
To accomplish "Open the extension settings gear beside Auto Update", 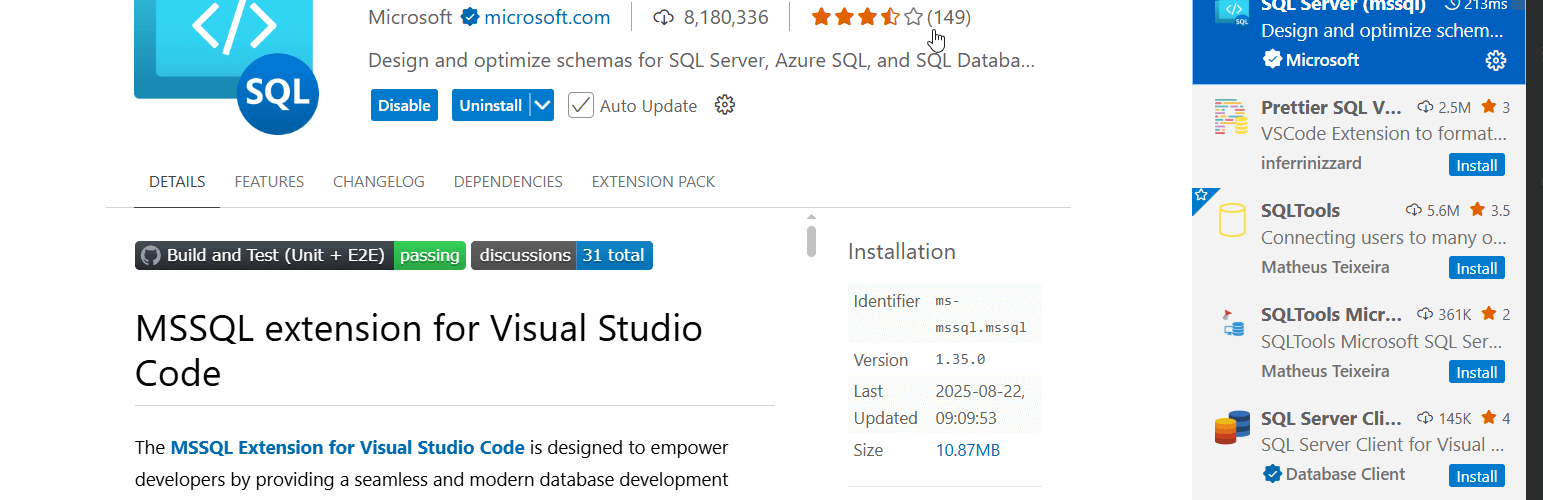I will point(725,105).
